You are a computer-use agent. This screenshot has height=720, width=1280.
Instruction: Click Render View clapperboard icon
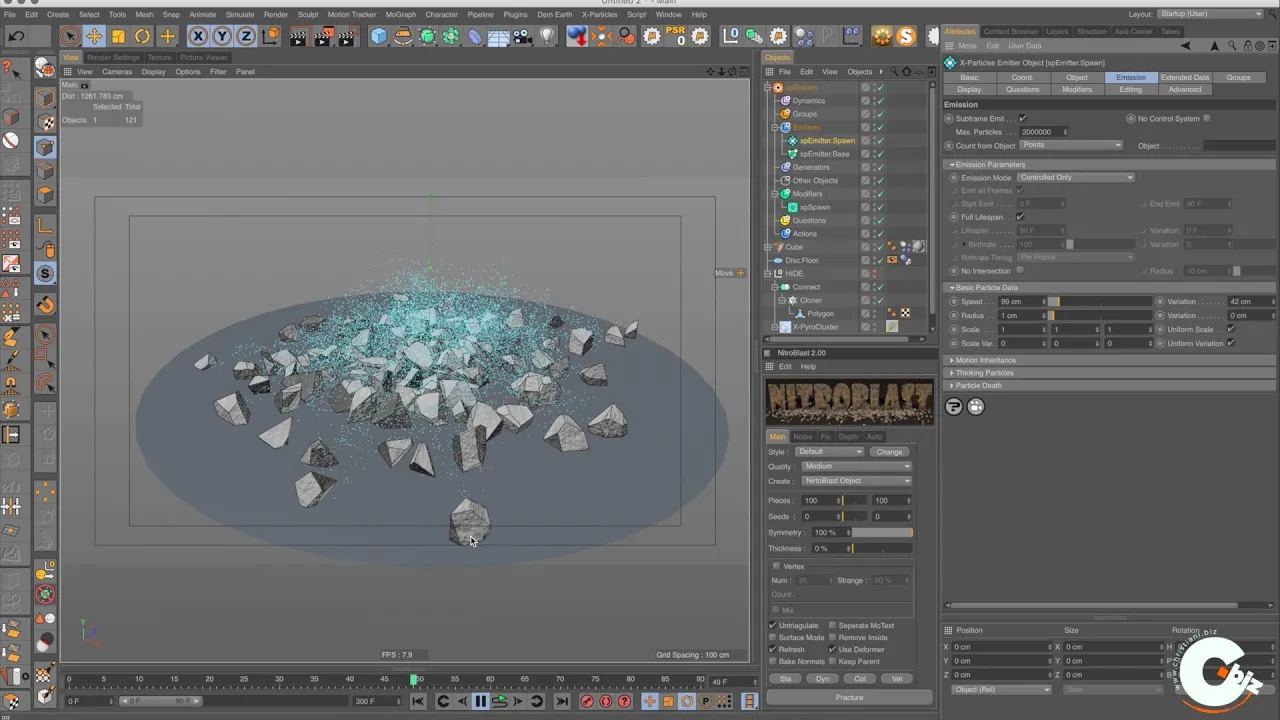tap(298, 37)
